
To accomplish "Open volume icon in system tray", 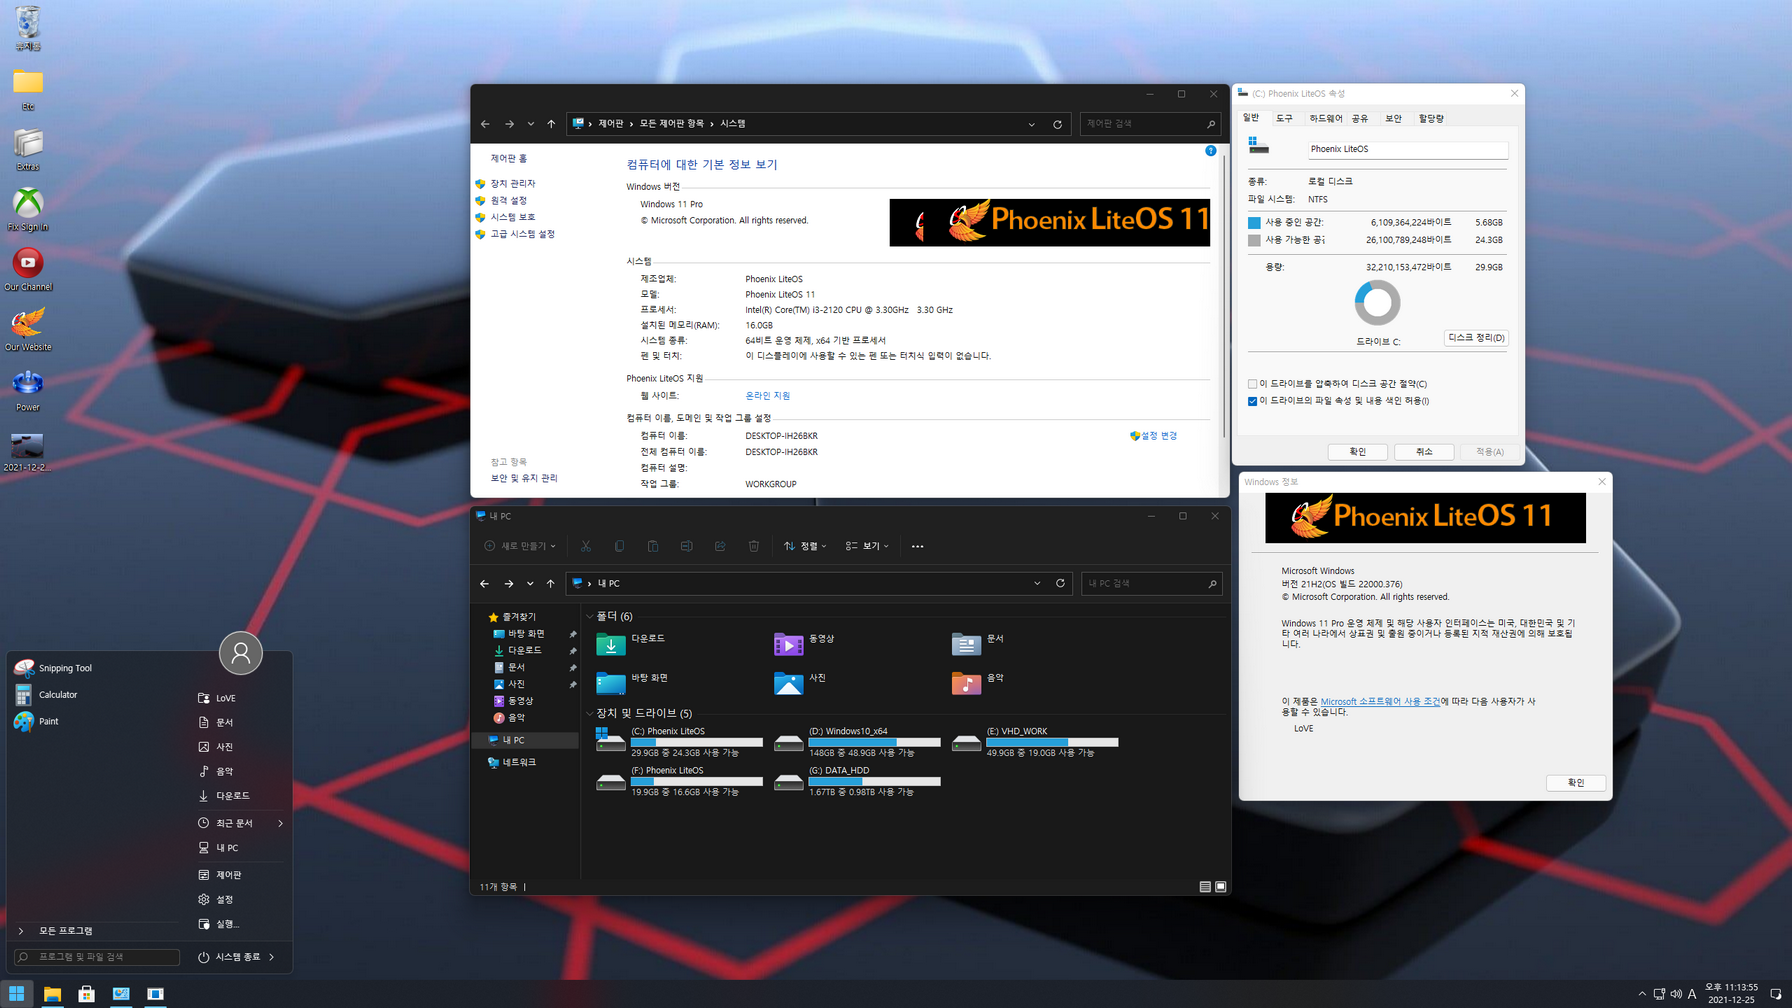I will click(1676, 994).
